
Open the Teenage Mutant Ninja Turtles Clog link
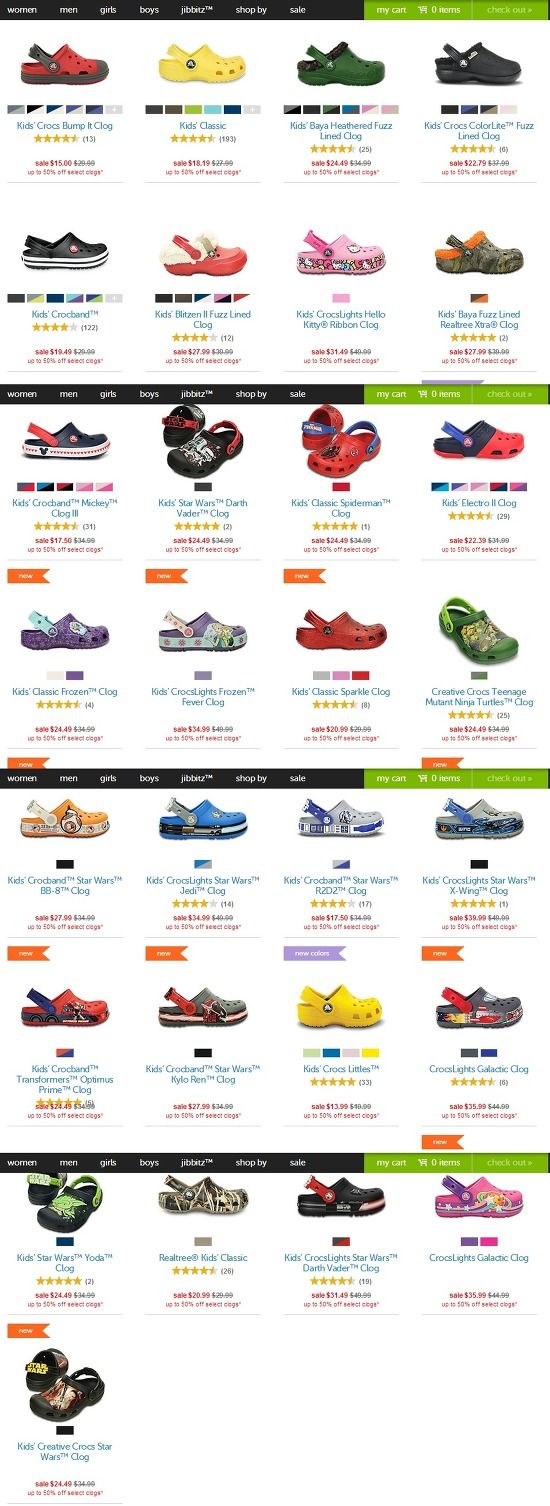(479, 697)
